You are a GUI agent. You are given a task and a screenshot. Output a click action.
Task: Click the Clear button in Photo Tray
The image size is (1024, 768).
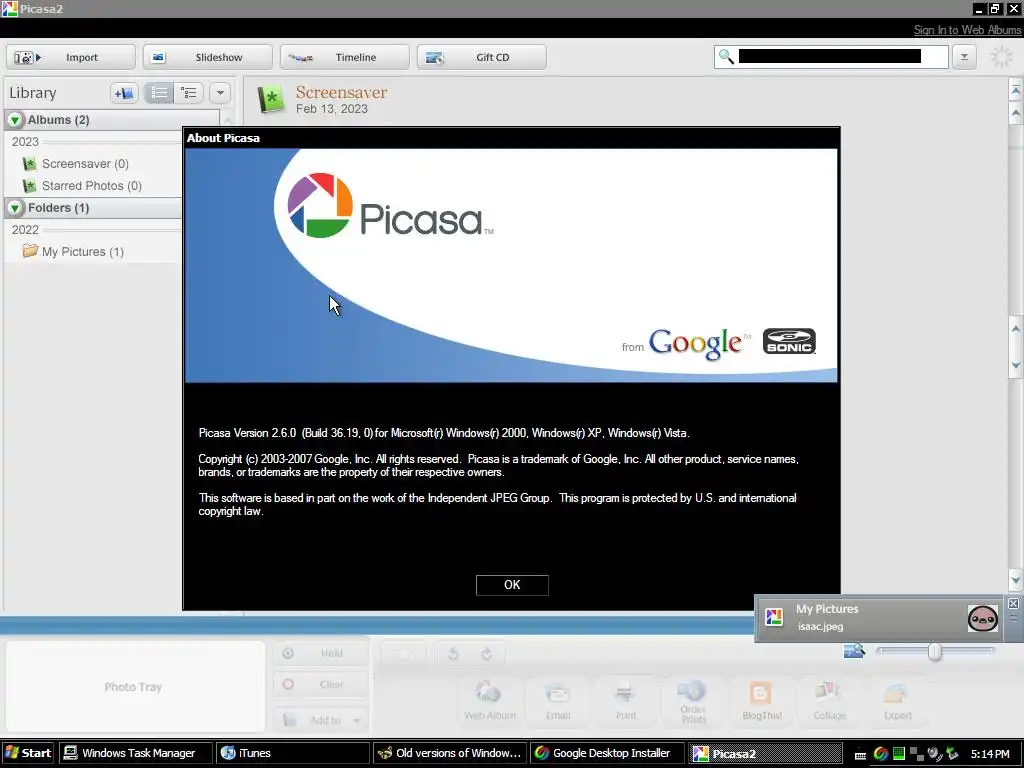(x=321, y=684)
